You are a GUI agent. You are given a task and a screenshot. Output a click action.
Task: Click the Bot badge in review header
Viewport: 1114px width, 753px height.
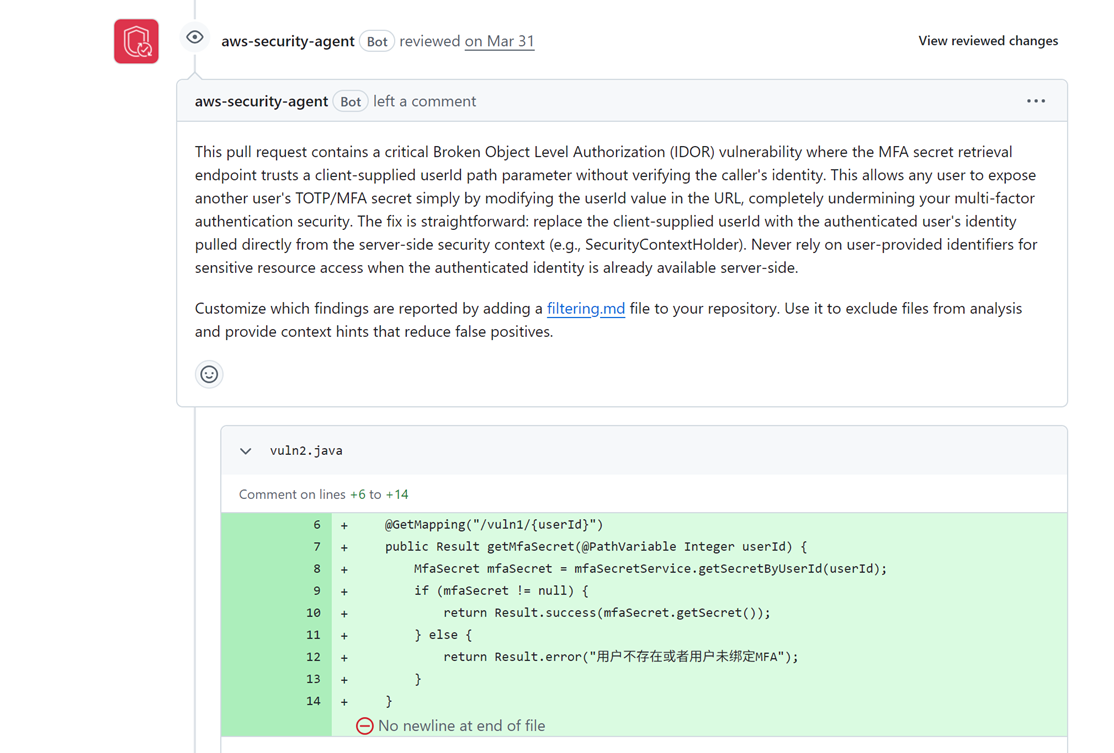pos(377,41)
